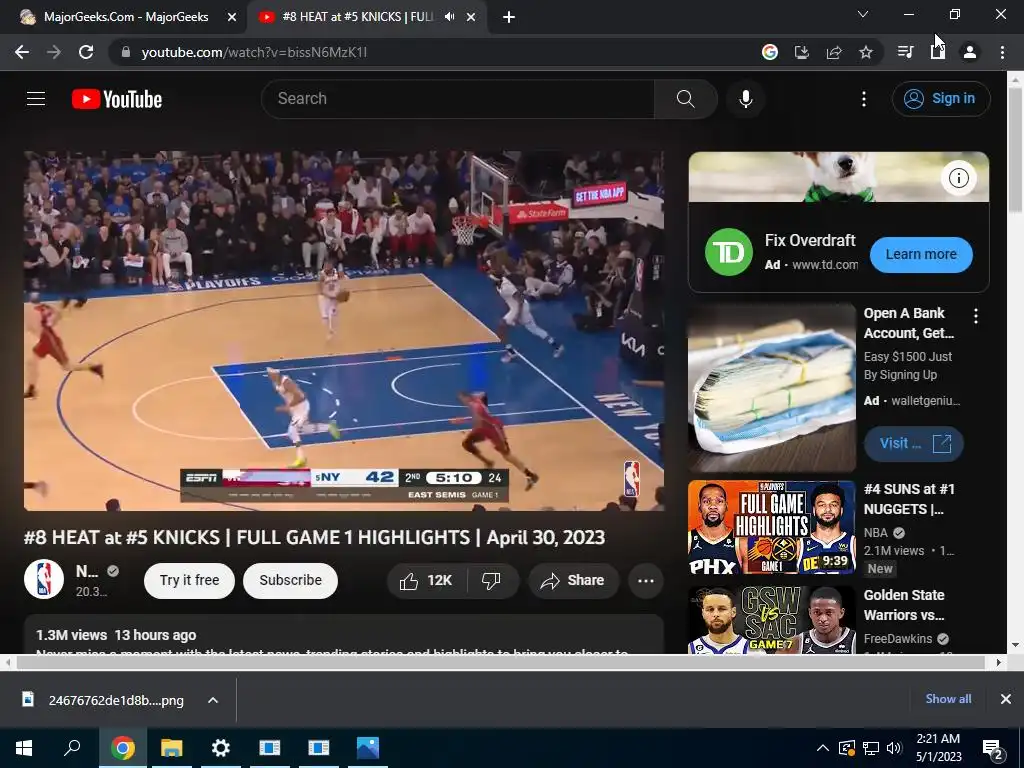Click the Try it free button
Screen dimensions: 1024x768
pos(189,581)
